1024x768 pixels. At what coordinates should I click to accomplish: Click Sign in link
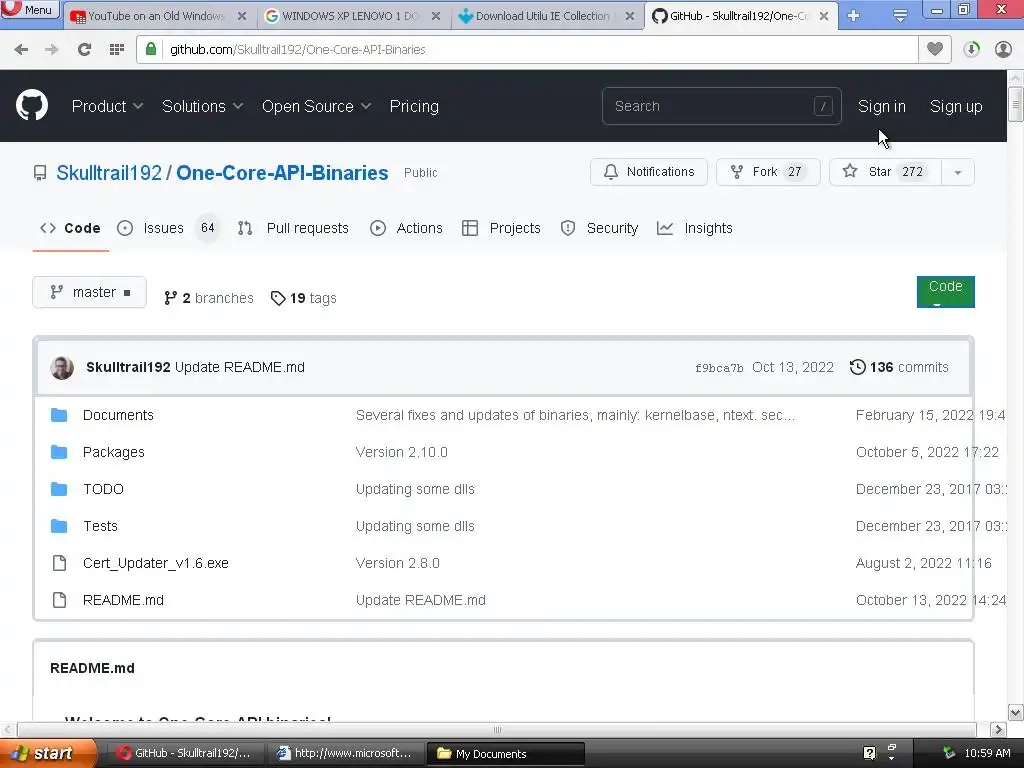[882, 106]
